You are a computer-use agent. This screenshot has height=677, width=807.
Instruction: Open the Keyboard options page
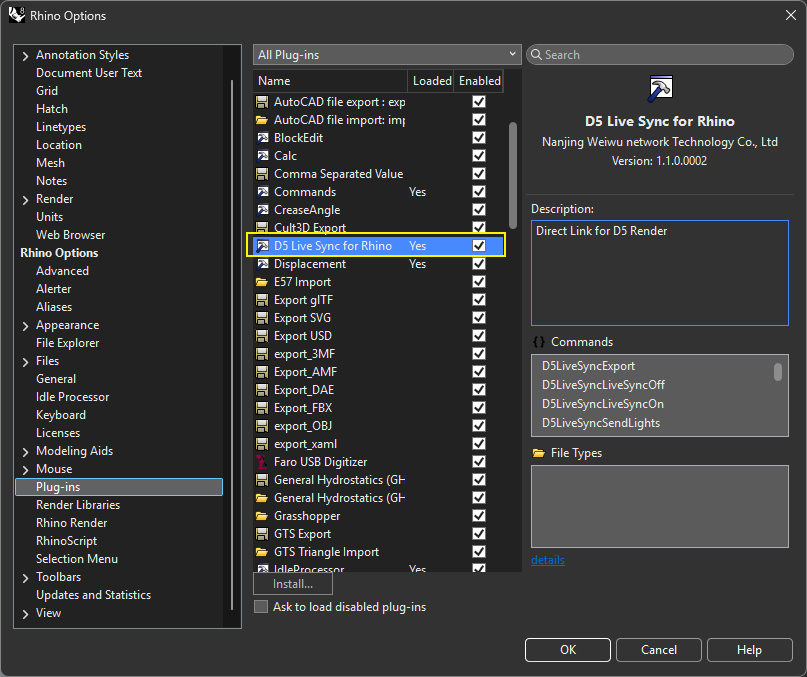click(x=61, y=415)
